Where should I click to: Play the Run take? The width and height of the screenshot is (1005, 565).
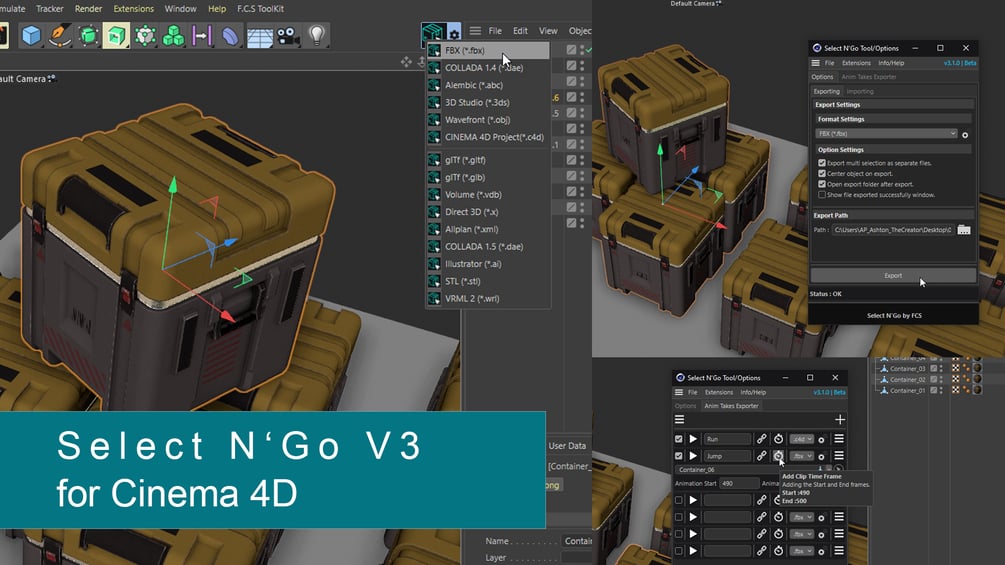(x=693, y=439)
